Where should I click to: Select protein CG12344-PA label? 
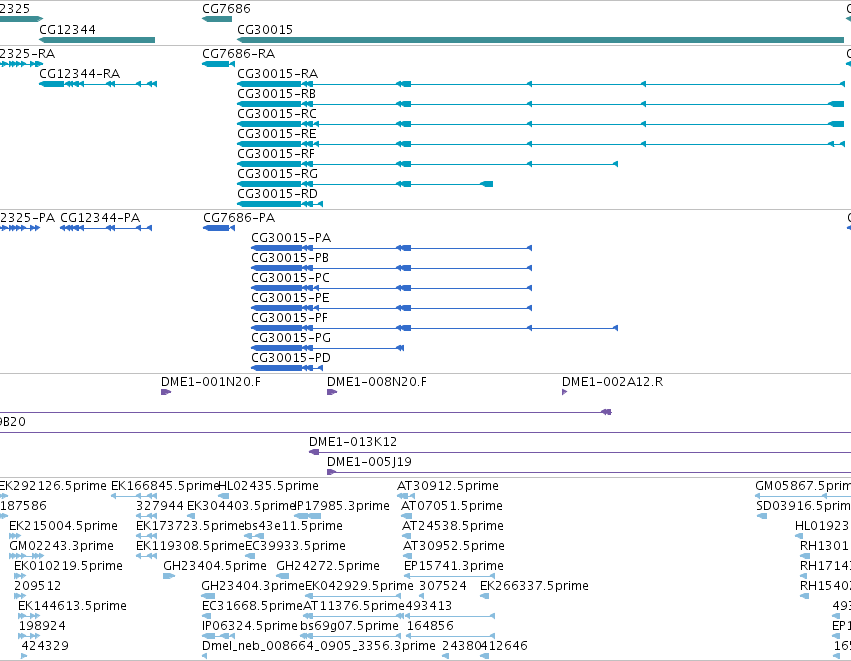coord(100,218)
